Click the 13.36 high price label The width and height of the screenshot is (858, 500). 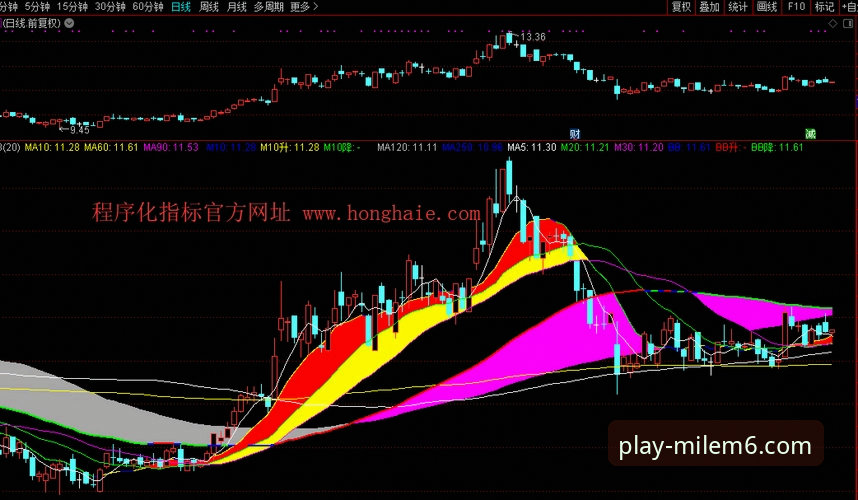point(532,37)
